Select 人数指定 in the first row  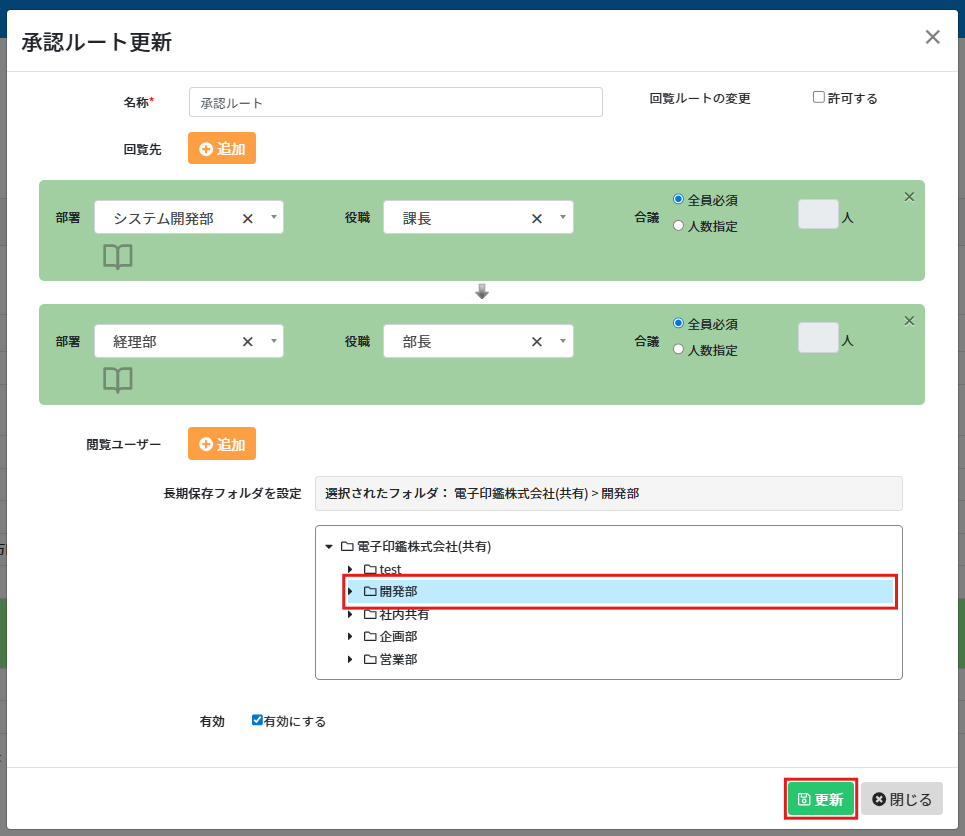click(x=679, y=226)
